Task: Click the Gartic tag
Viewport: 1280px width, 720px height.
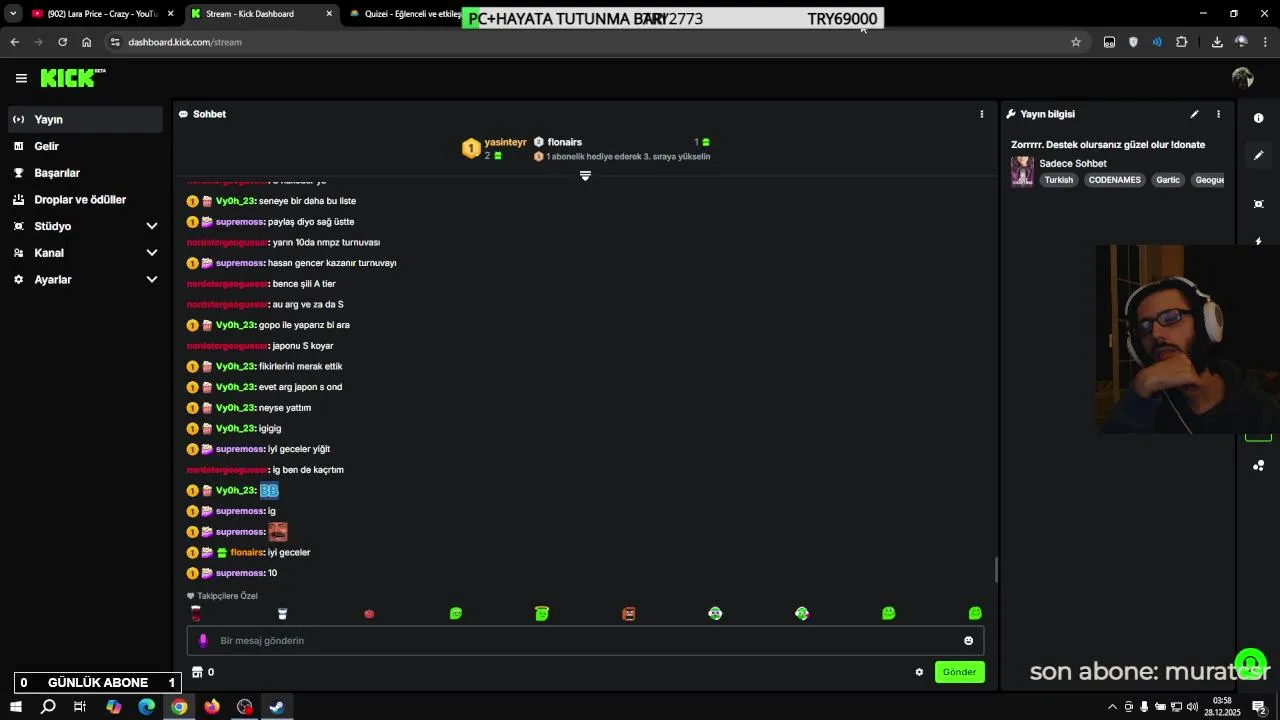Action: [1168, 180]
